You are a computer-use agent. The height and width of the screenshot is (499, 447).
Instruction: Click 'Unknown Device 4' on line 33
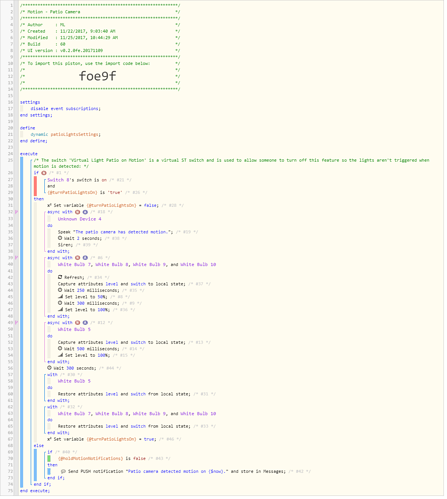[x=80, y=220]
